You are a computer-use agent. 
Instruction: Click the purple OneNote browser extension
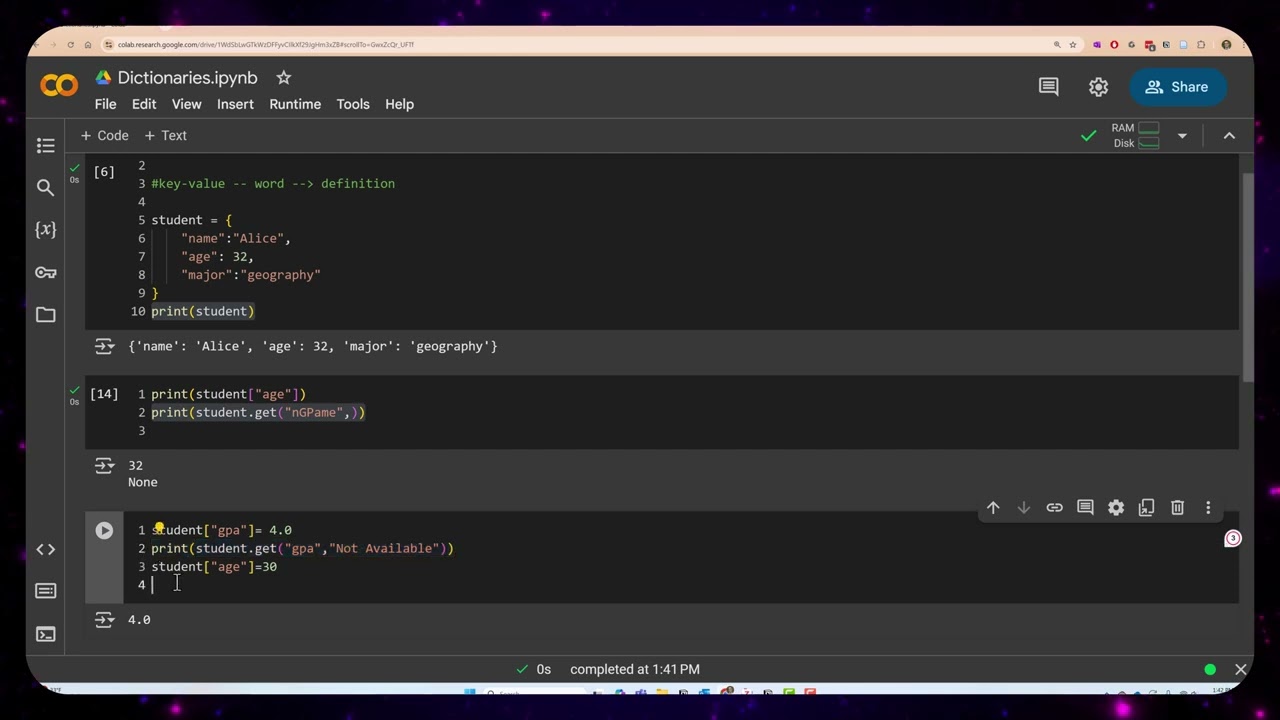coord(1097,44)
